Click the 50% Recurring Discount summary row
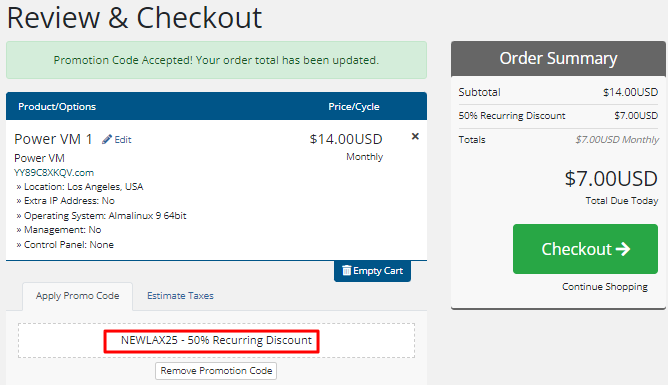 click(x=558, y=115)
